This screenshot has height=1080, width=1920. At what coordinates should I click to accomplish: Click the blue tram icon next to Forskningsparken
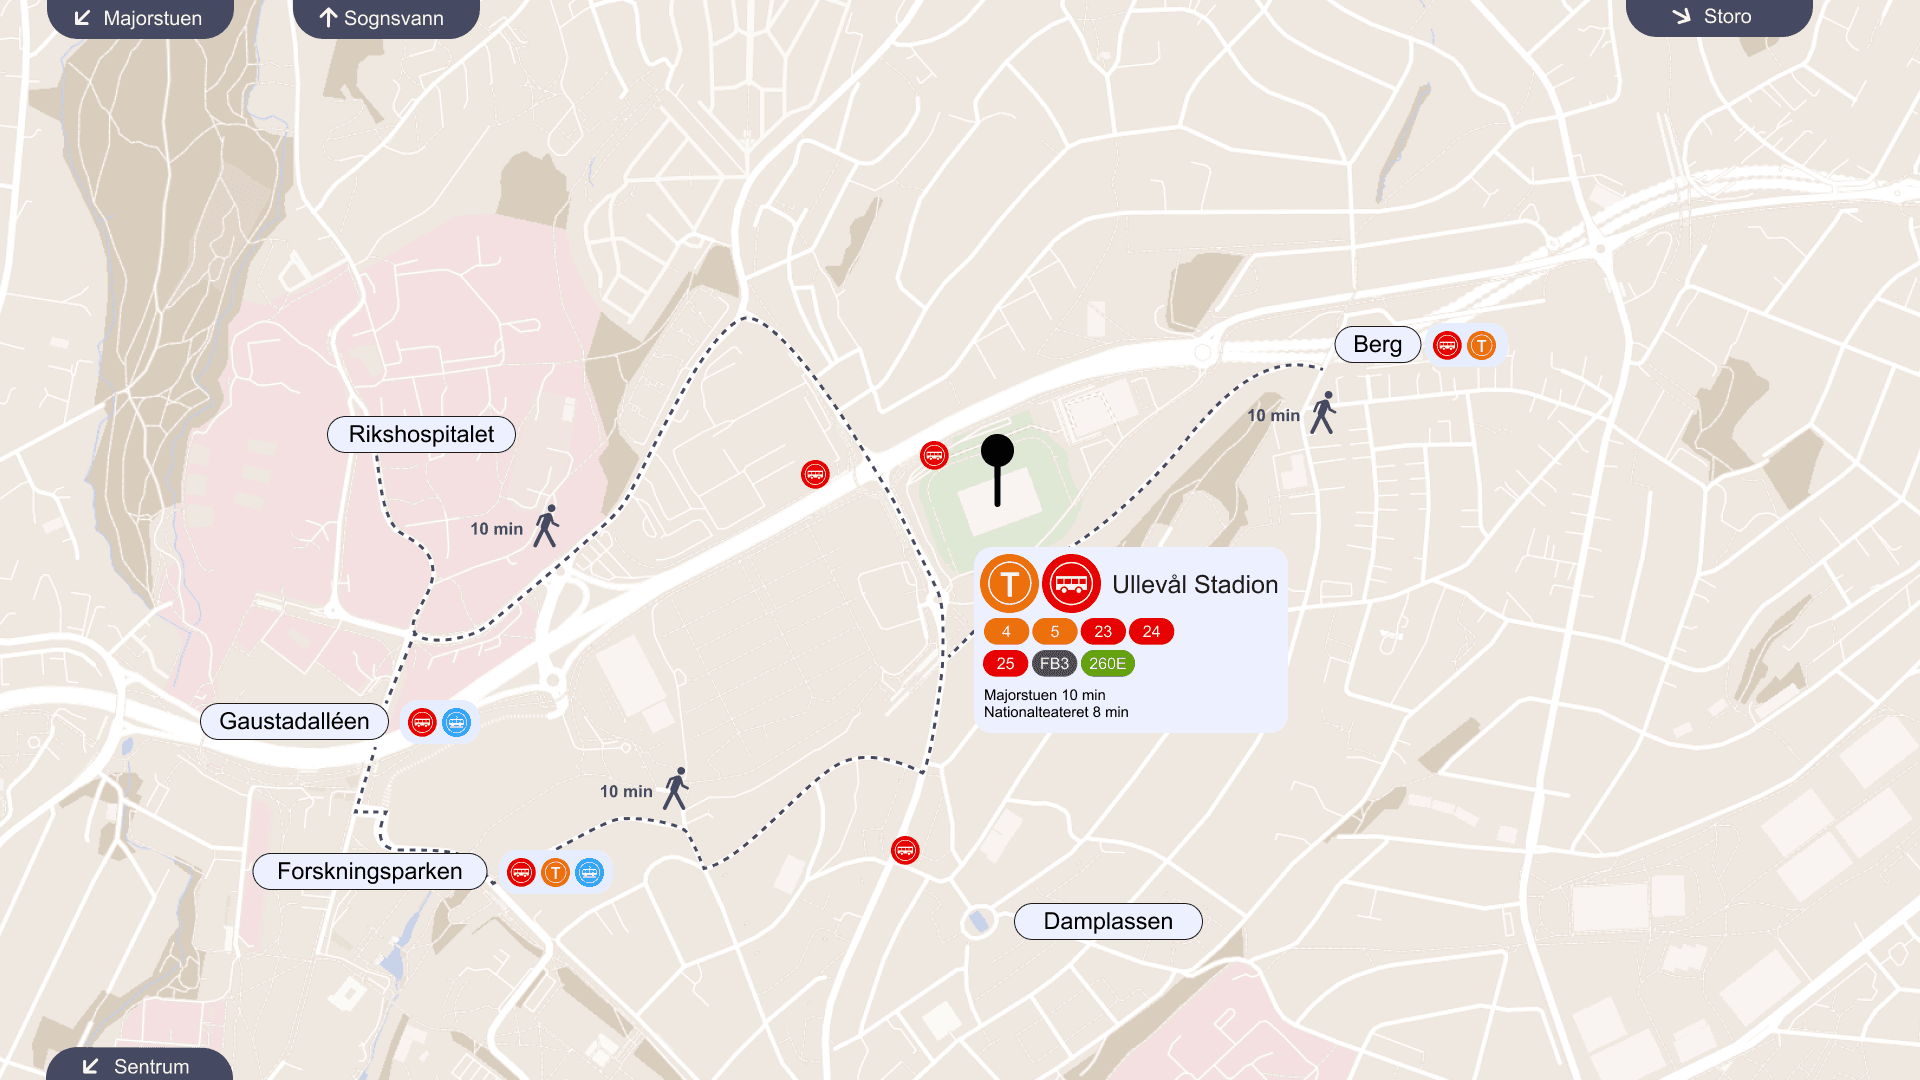click(x=590, y=872)
